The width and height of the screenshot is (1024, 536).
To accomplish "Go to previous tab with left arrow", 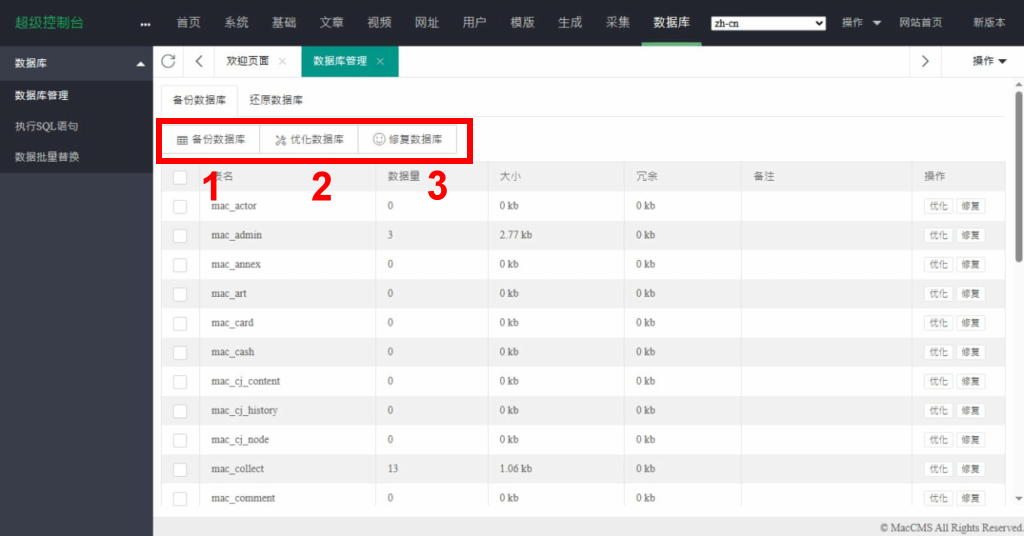I will click(x=199, y=61).
